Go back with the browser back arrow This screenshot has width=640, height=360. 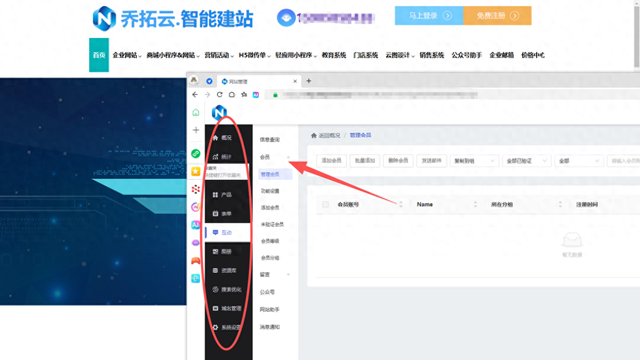tap(195, 95)
